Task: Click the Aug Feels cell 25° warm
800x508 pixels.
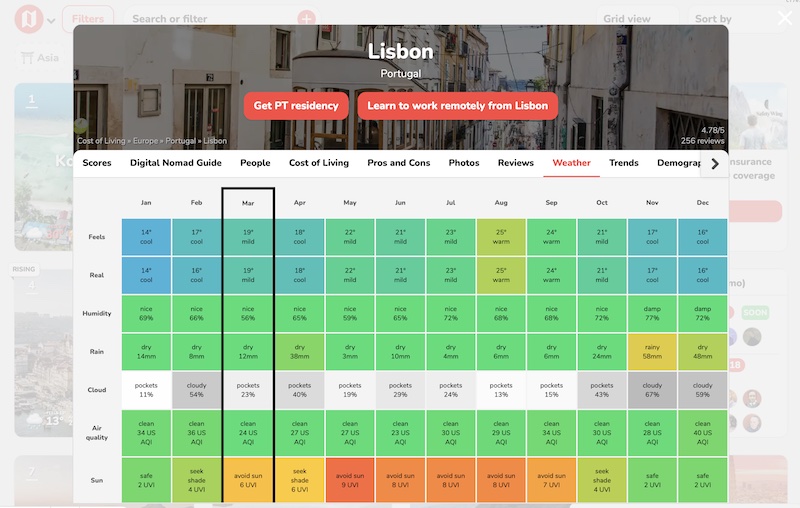Action: 501,237
